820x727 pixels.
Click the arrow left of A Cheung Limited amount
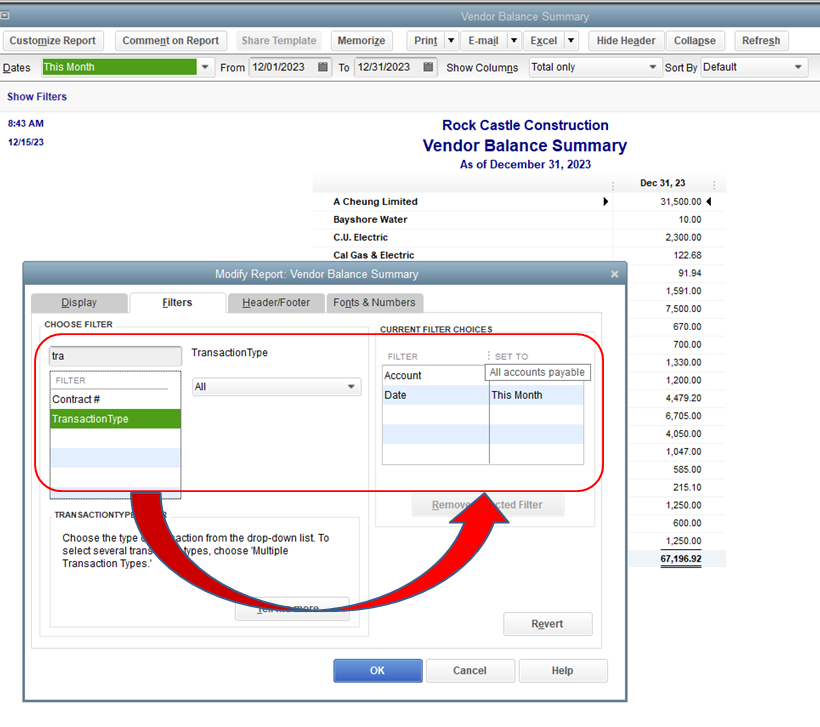point(605,202)
